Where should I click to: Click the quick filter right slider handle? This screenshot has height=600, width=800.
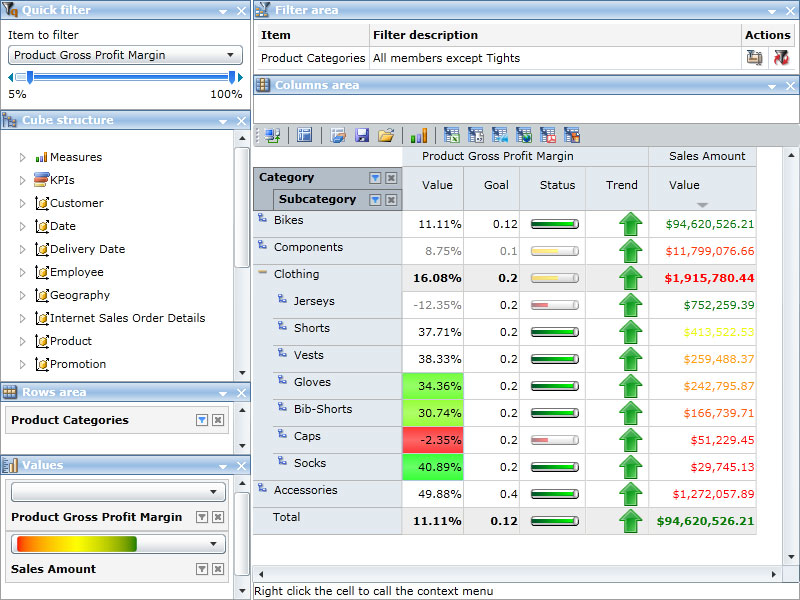(232, 78)
